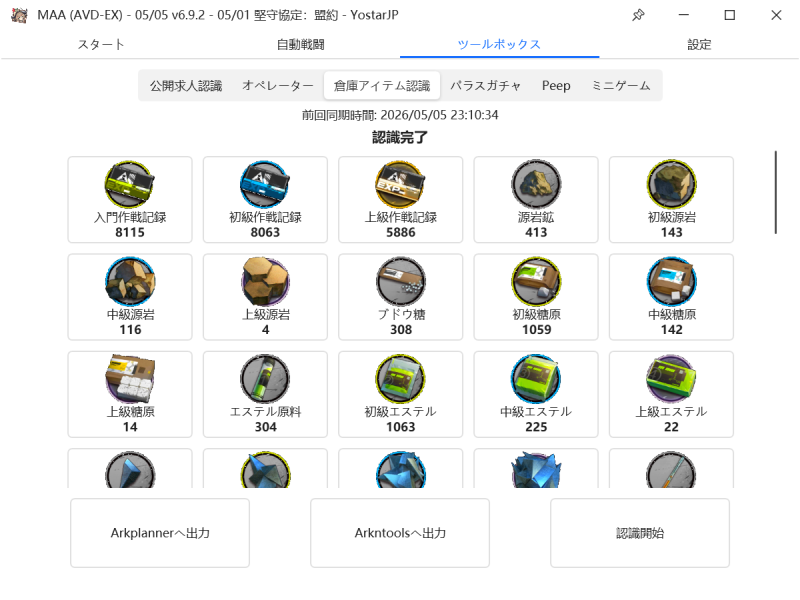Click the エステル原料 item icon
Viewport: 800px width, 600px height.
pyautogui.click(x=265, y=379)
